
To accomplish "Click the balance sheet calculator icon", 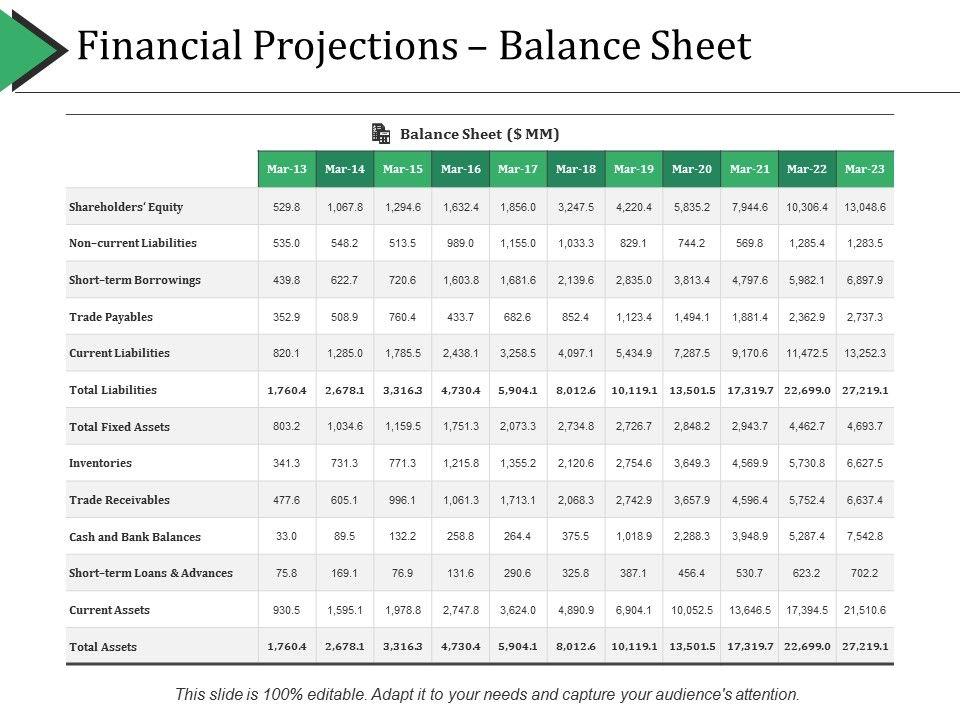I will [x=380, y=133].
